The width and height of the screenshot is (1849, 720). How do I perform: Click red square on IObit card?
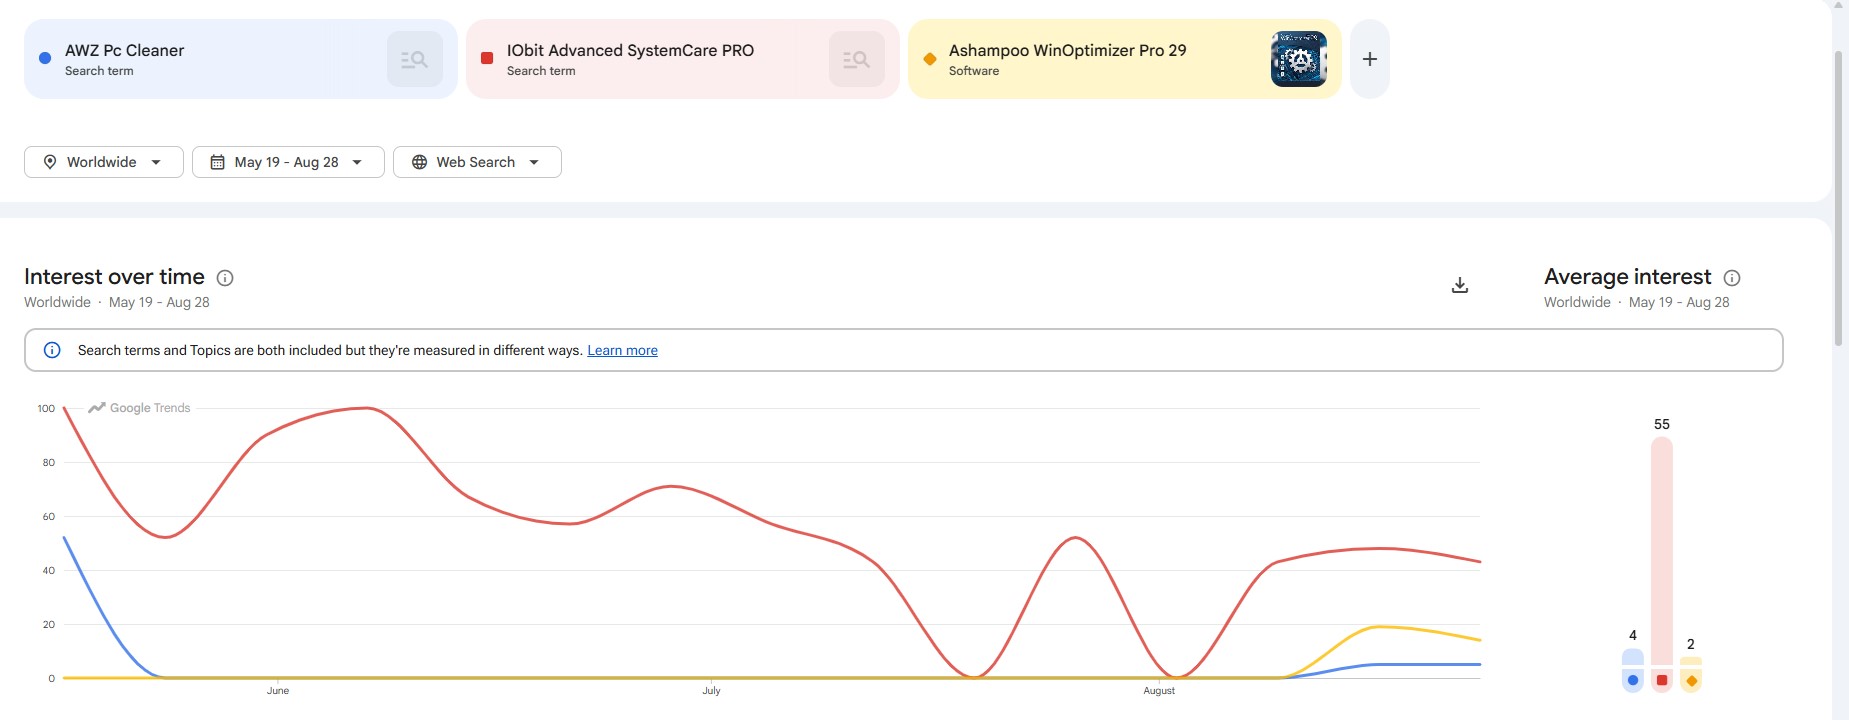487,58
